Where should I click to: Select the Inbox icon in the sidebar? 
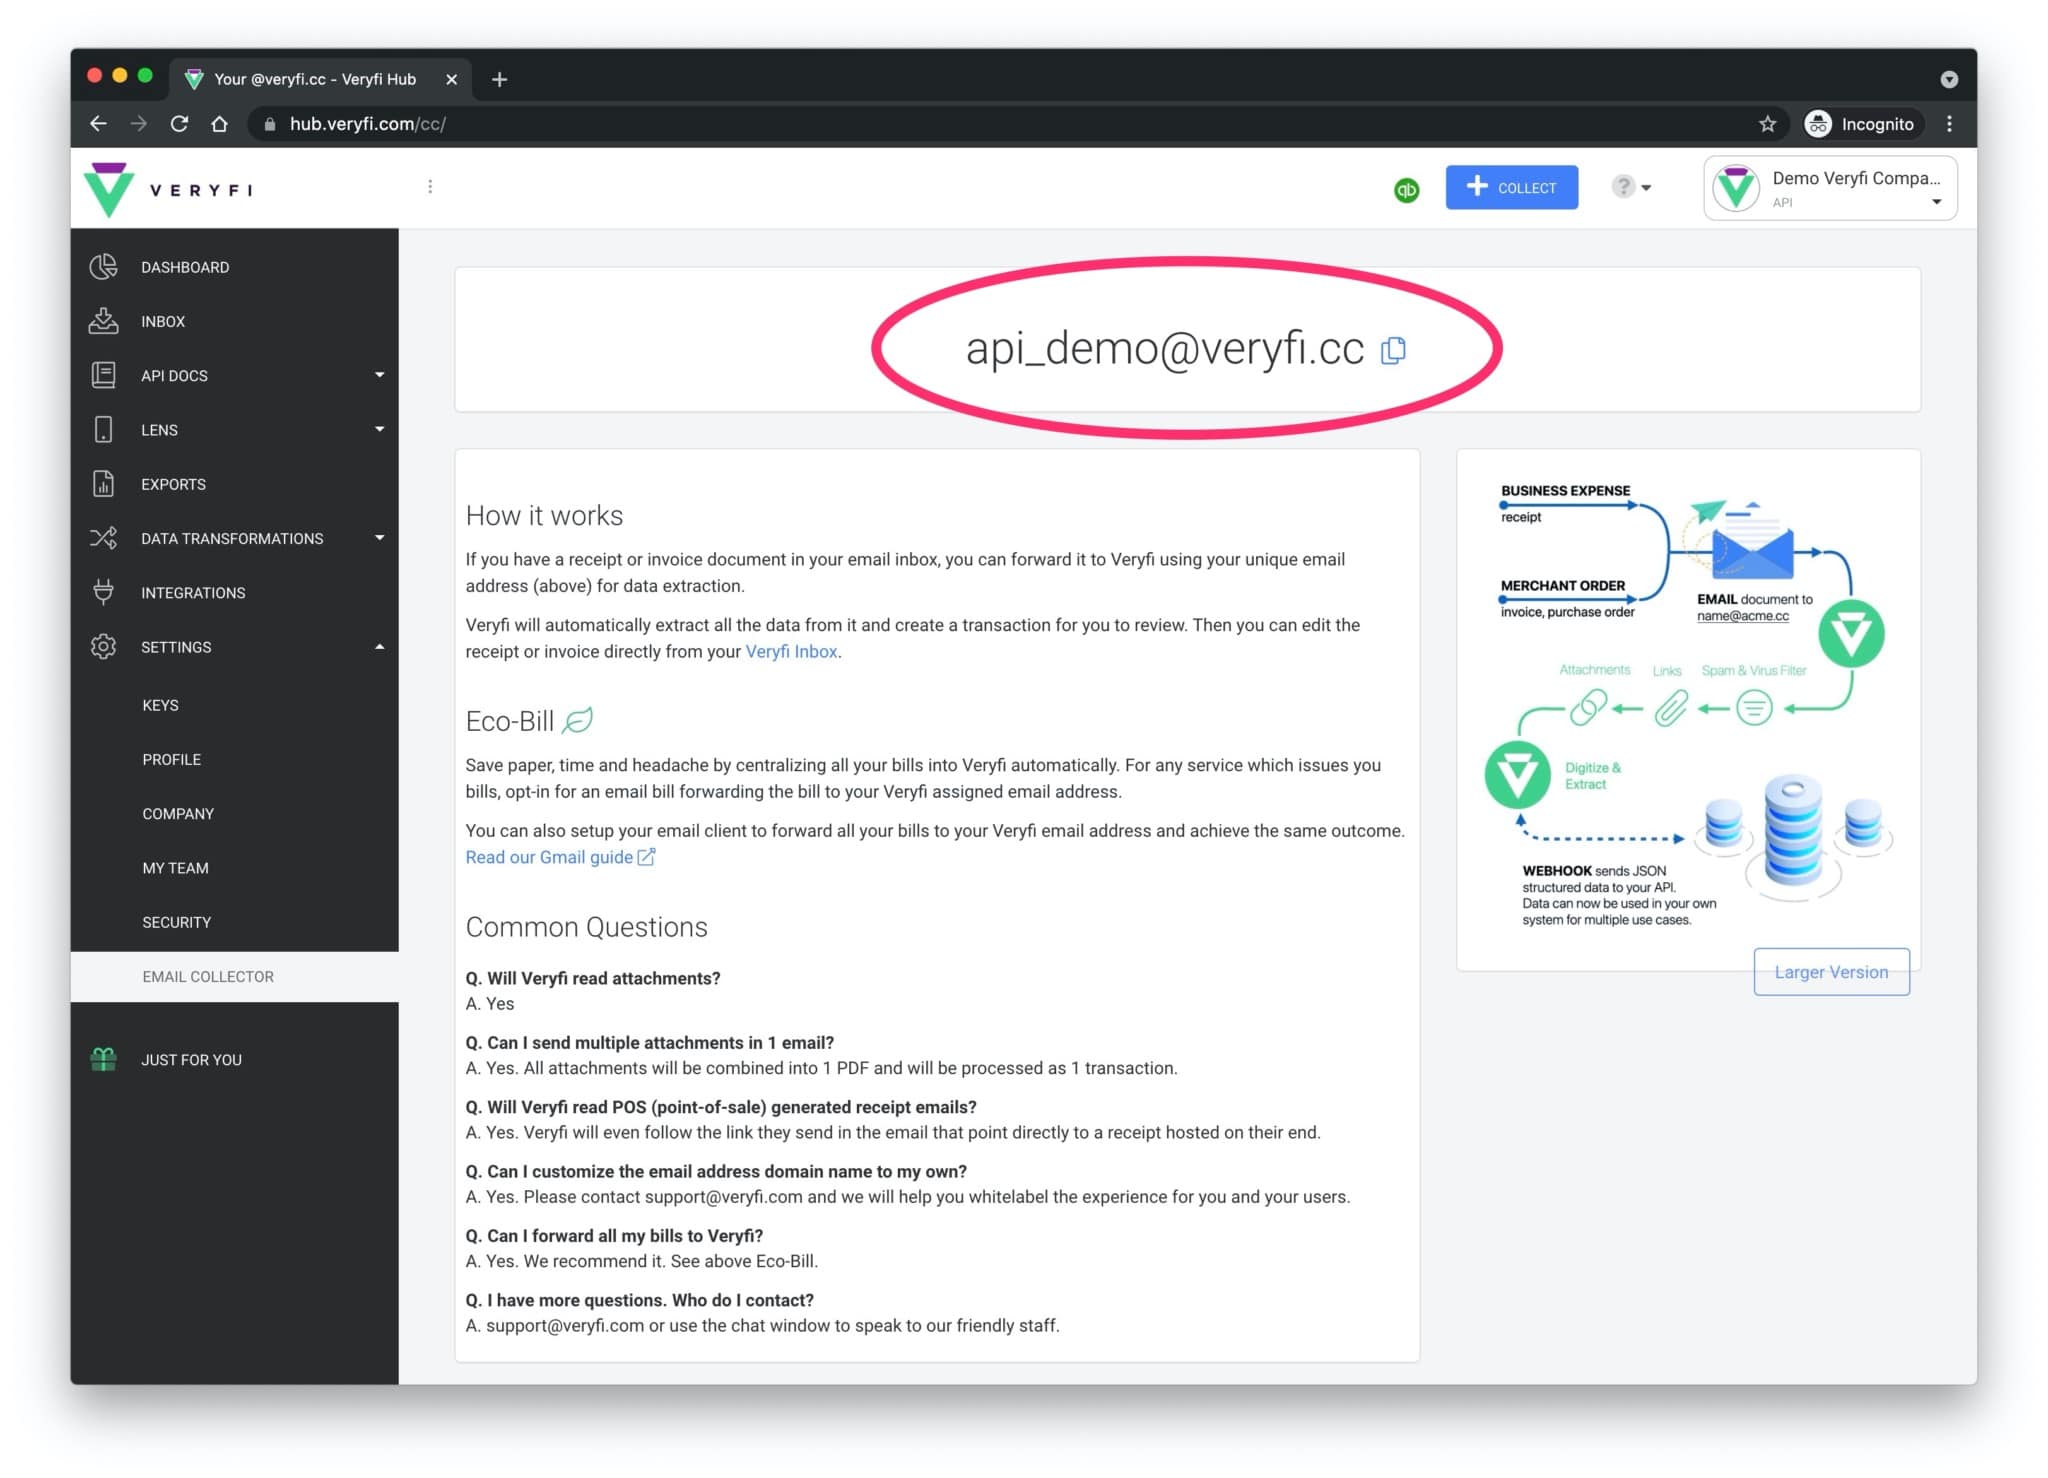pyautogui.click(x=104, y=321)
